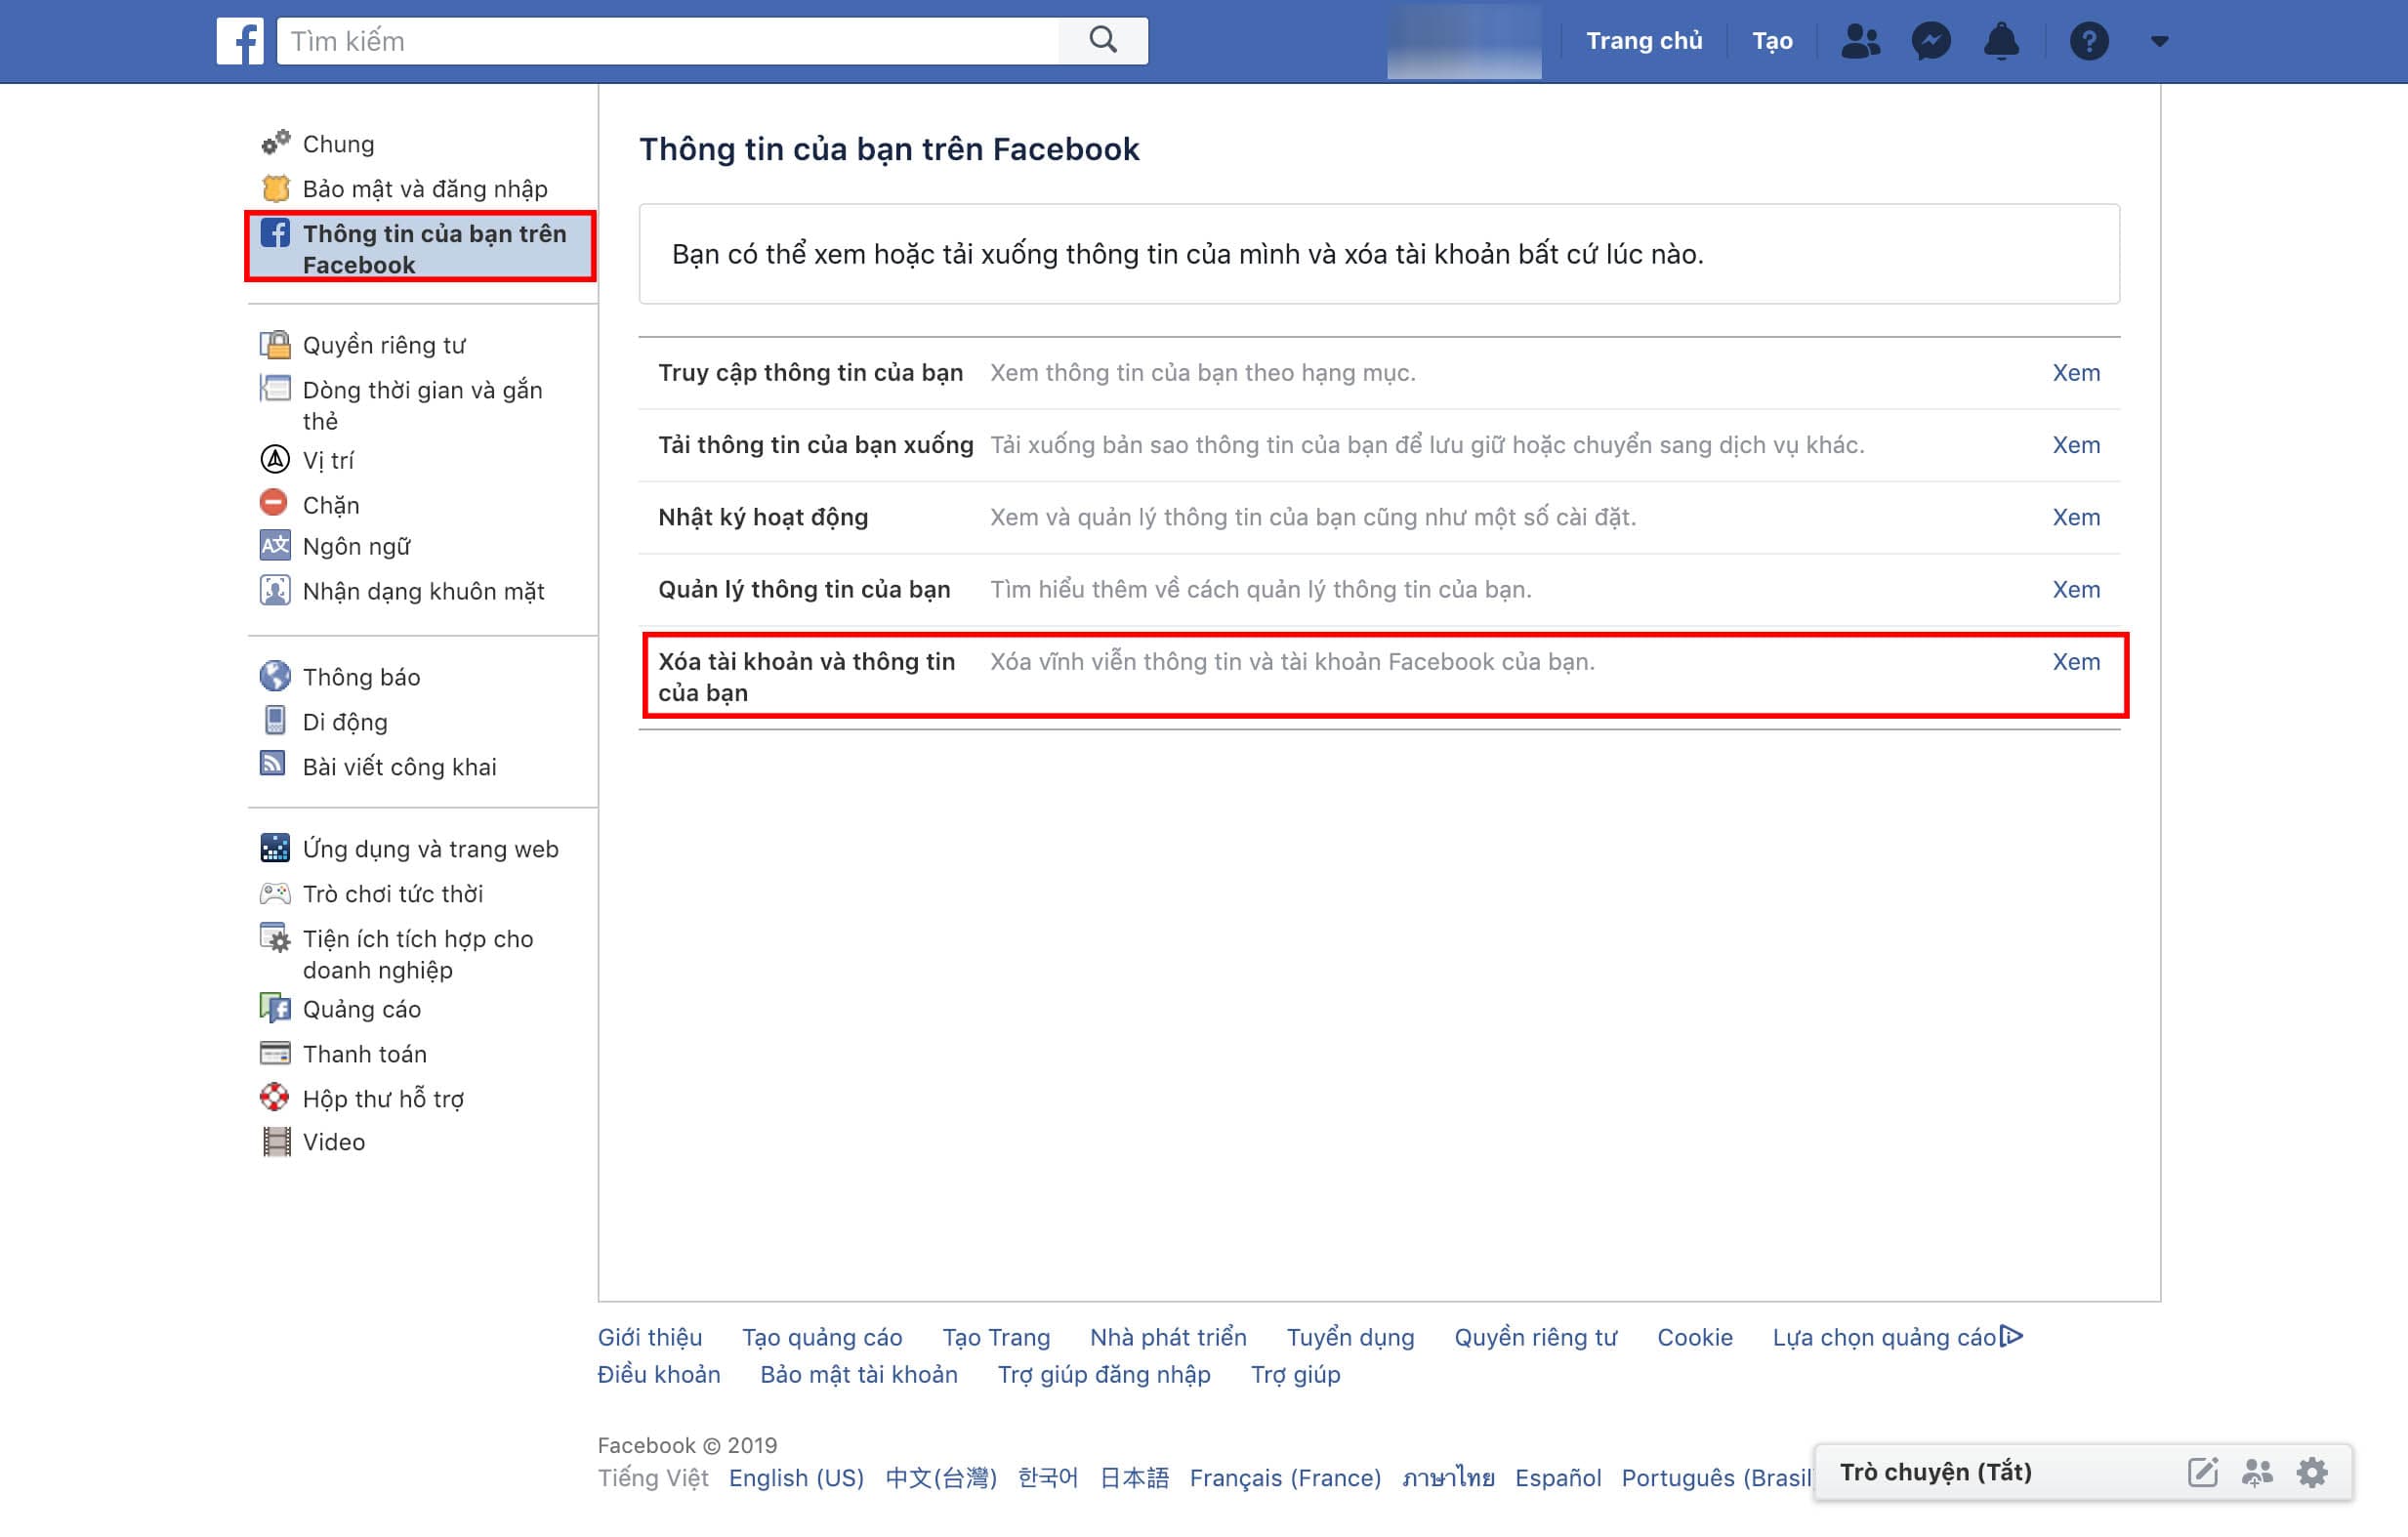Open the Chung settings section
The image size is (2408, 1537).
click(339, 144)
